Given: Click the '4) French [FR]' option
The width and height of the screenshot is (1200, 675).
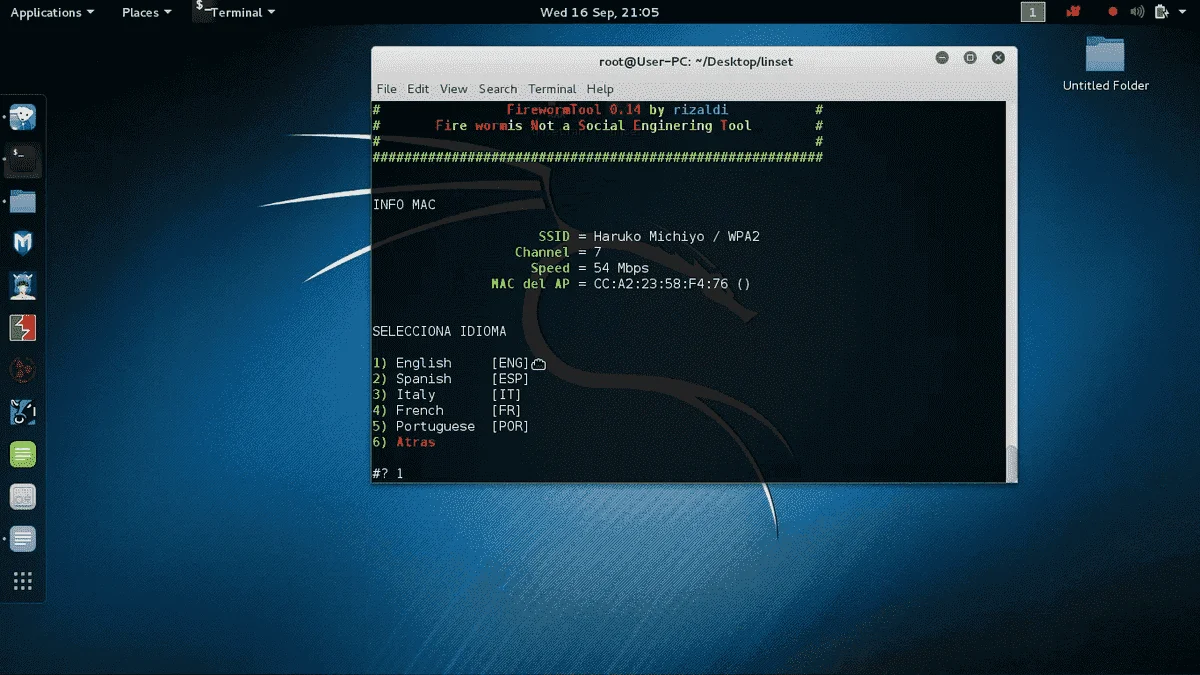Looking at the screenshot, I should 447,411.
